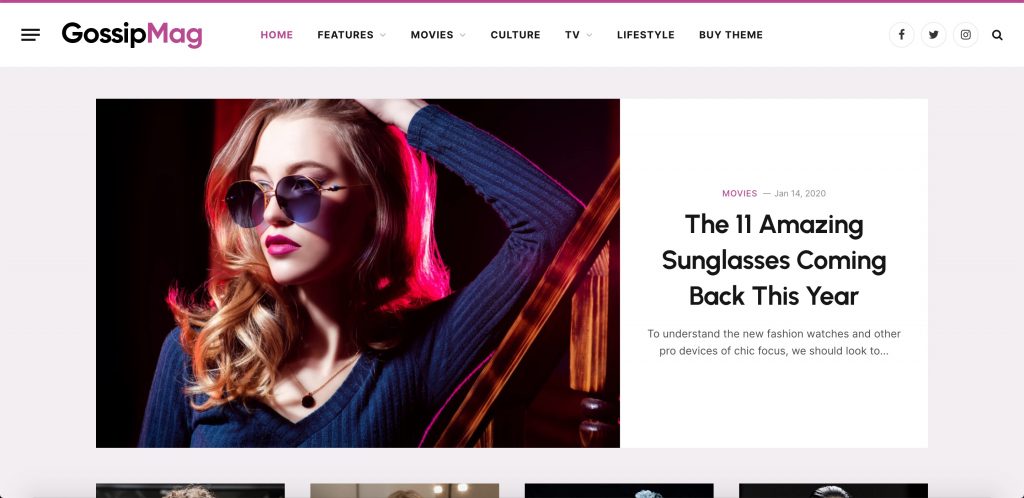Image resolution: width=1024 pixels, height=498 pixels.
Task: Open the first post thumbnail at bottom left
Action: pyautogui.click(x=190, y=491)
